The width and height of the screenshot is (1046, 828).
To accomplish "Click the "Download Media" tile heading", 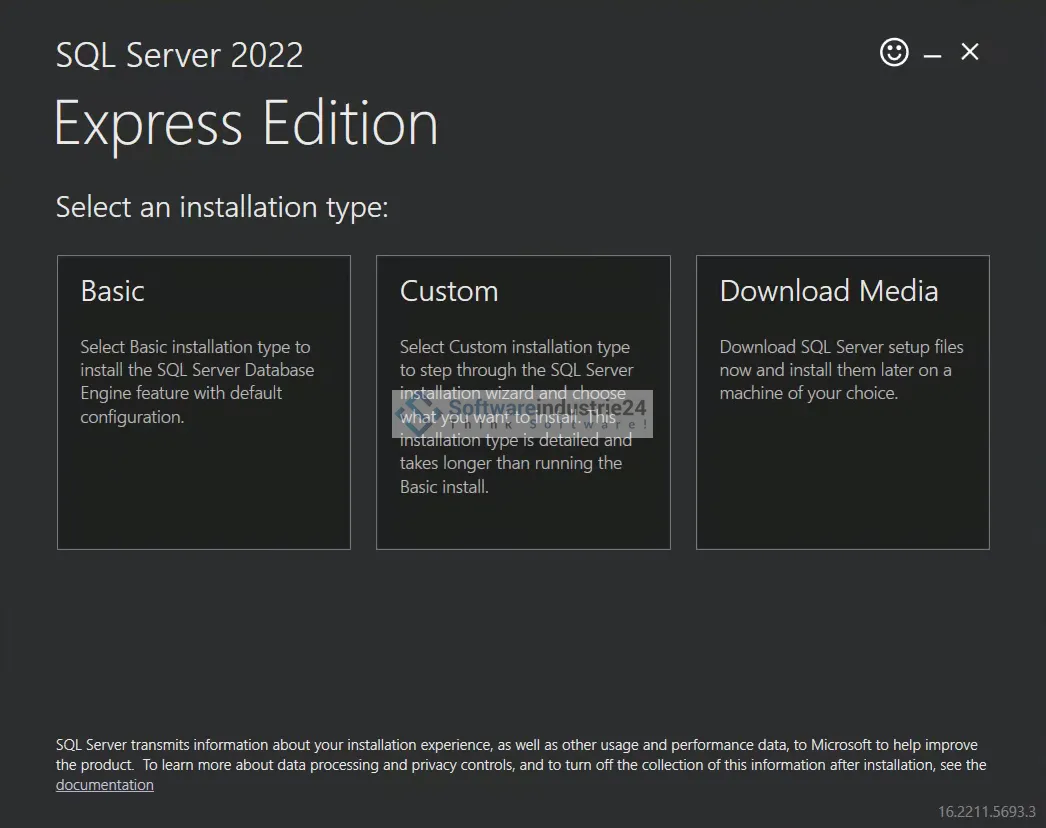I will coord(829,291).
